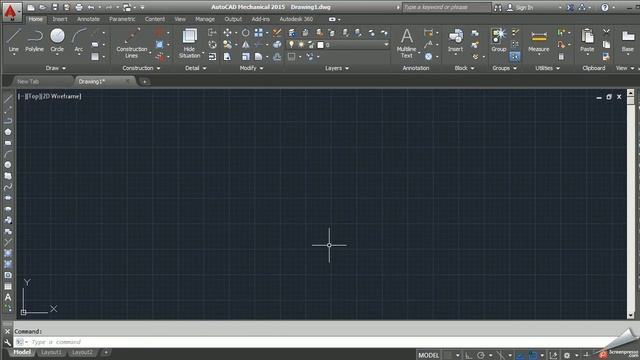
Task: Expand the Detail panel
Action: 196,68
